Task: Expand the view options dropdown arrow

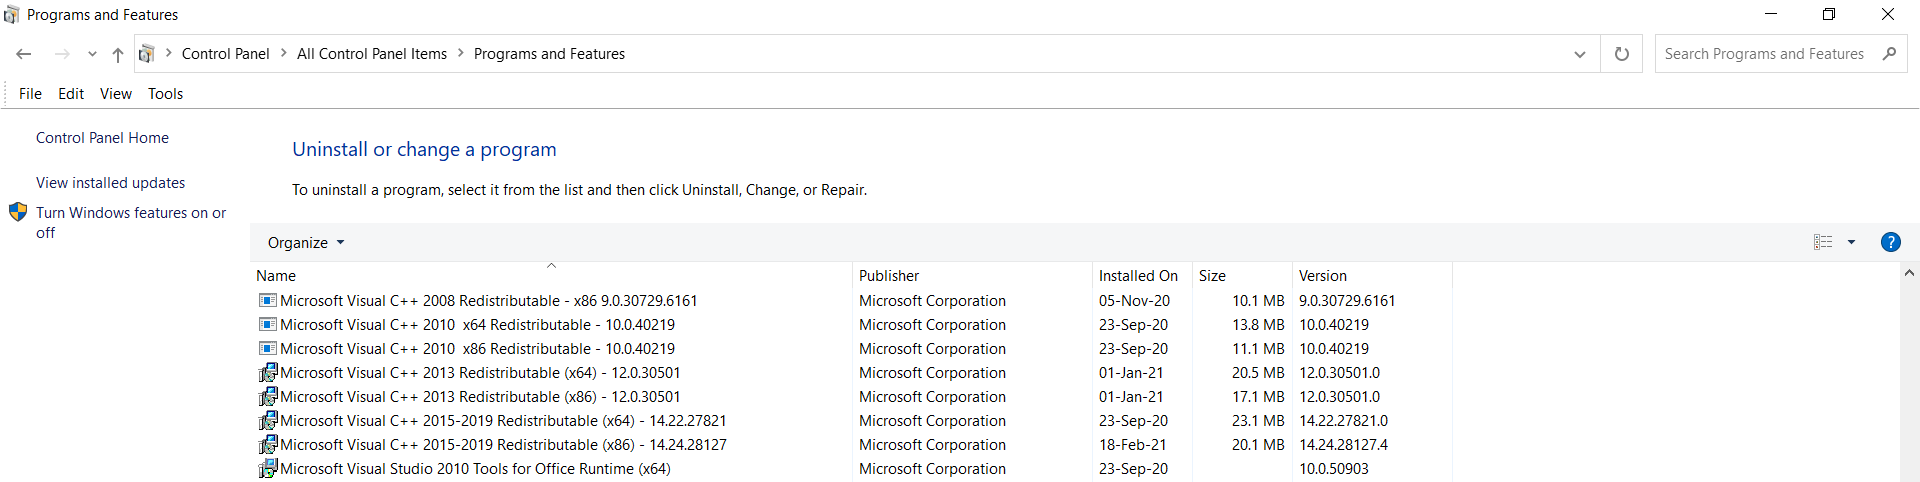Action: (x=1851, y=242)
